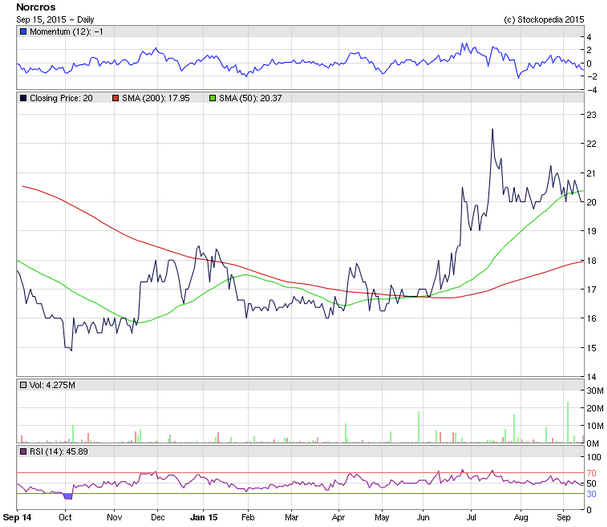Image resolution: width=607 pixels, height=527 pixels.
Task: Click the price axis value 16
Action: [x=592, y=319]
